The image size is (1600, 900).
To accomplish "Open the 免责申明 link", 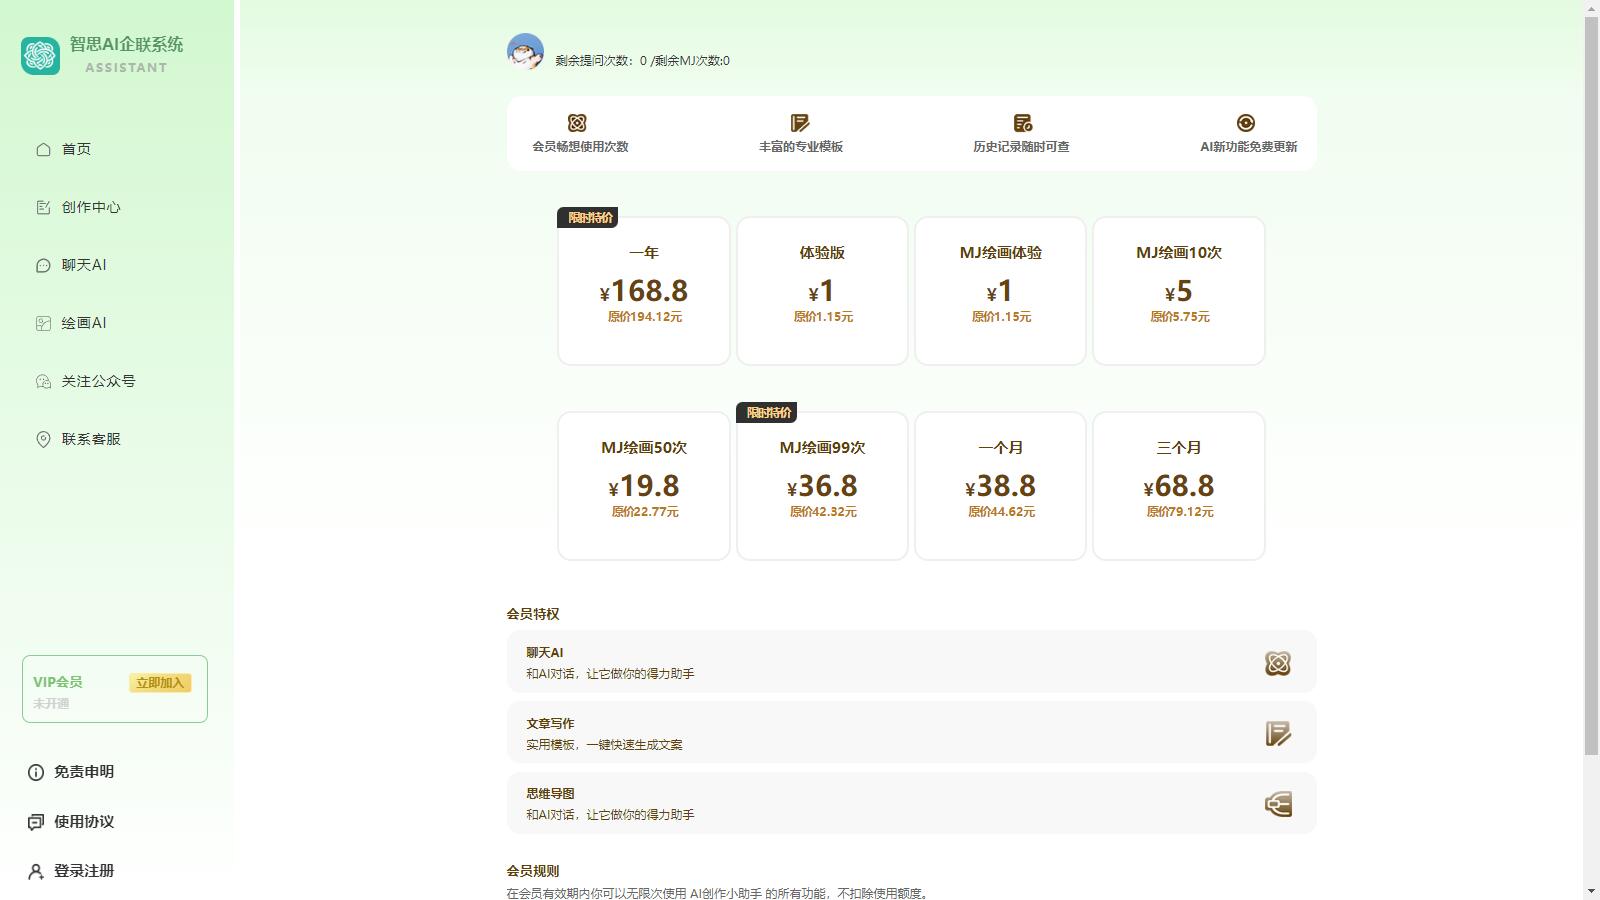I will [x=83, y=772].
